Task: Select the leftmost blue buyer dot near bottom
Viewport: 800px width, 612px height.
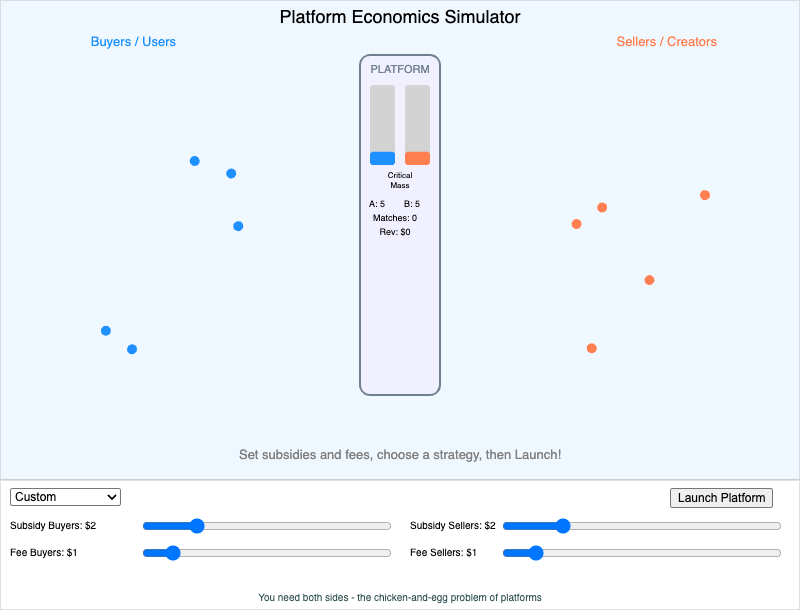Action: pos(105,330)
